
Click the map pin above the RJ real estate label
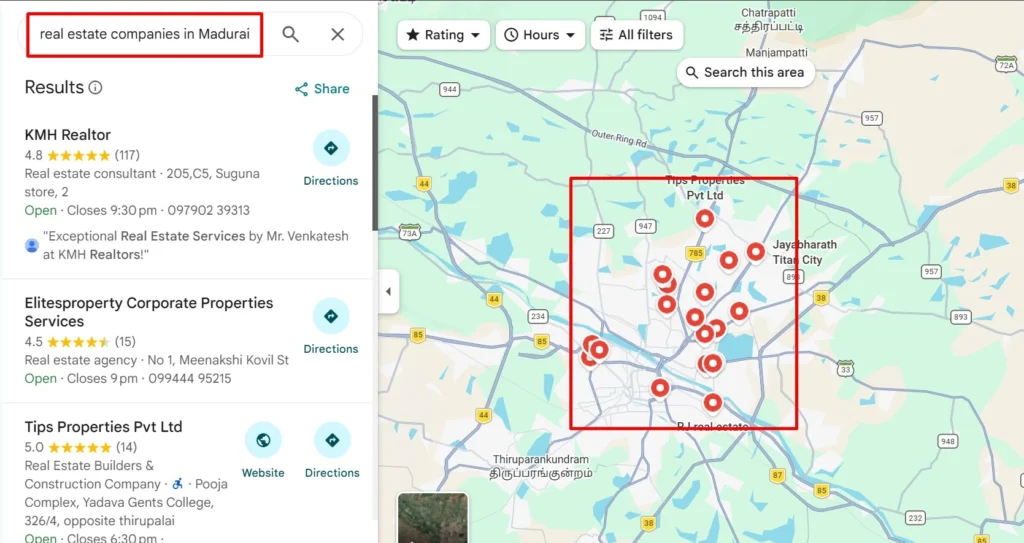click(712, 403)
